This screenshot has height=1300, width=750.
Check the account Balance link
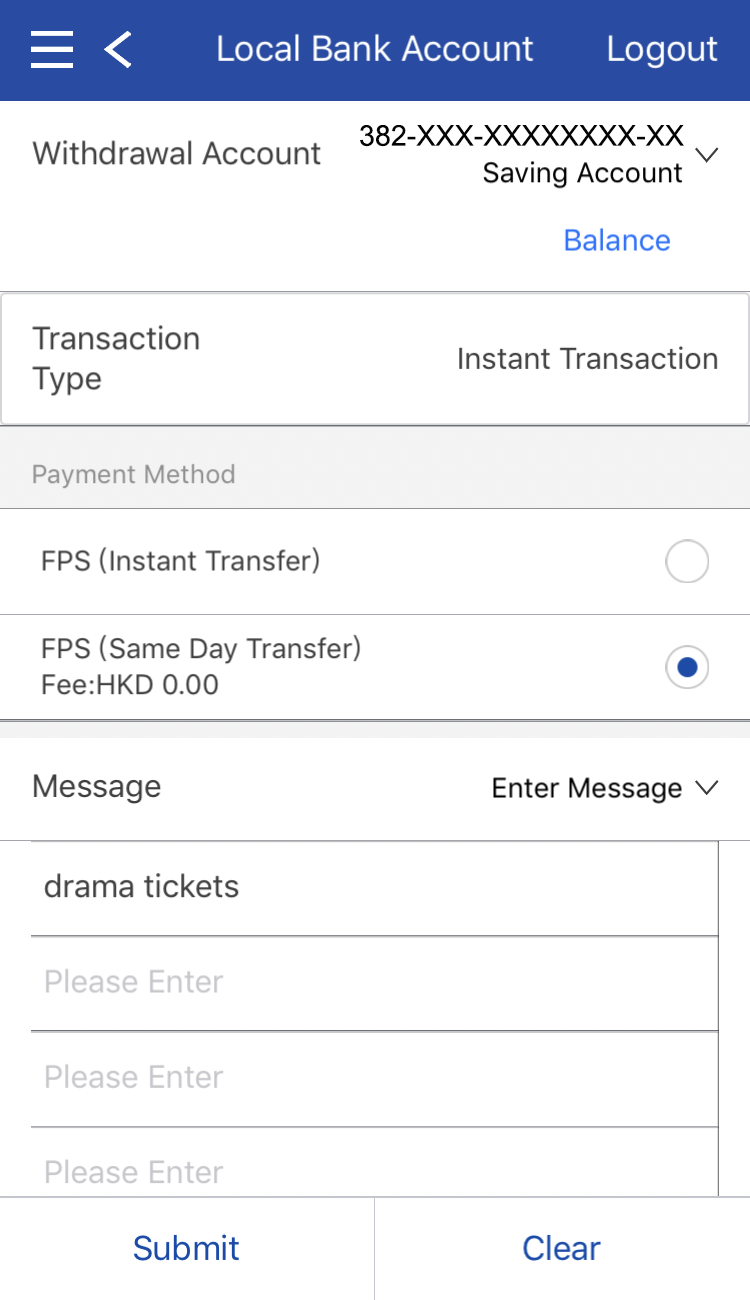(617, 240)
